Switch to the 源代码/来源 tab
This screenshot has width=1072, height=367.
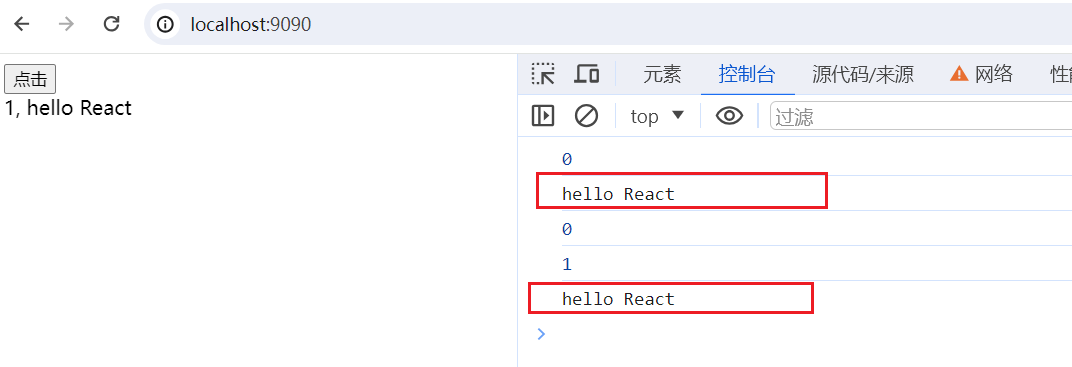(x=863, y=74)
